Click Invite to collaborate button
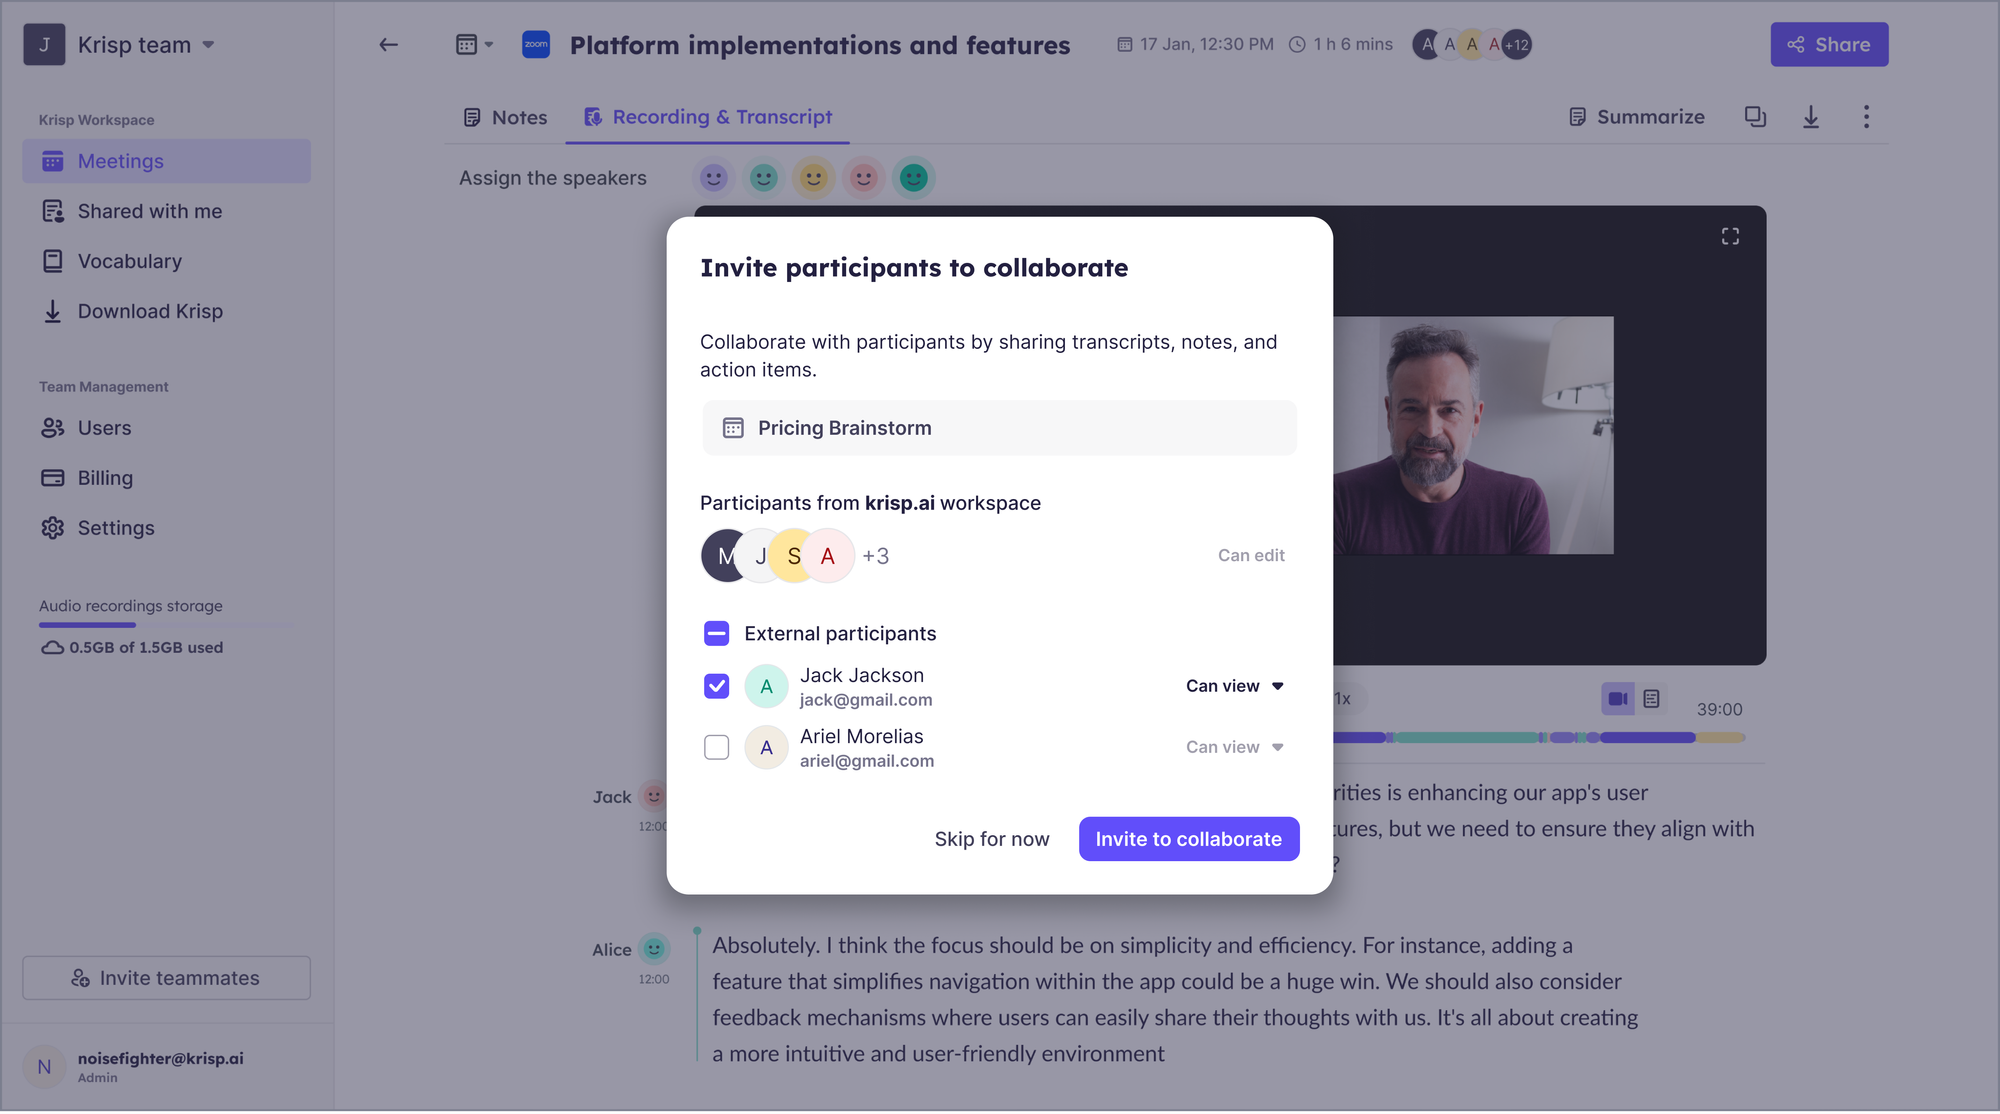 tap(1189, 839)
